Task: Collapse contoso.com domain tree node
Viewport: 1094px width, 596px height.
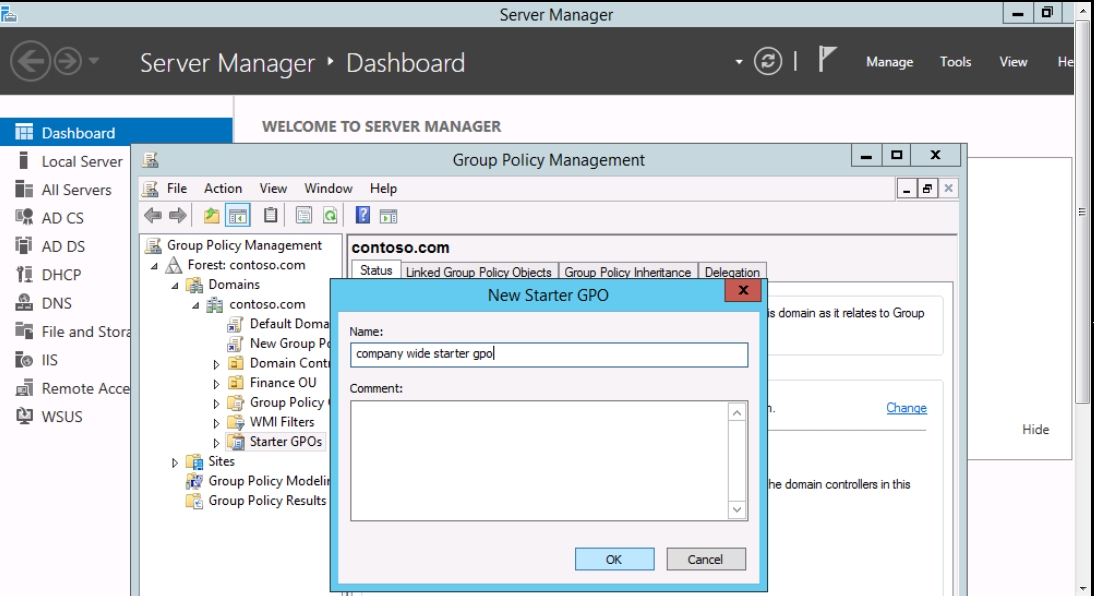Action: (x=196, y=305)
